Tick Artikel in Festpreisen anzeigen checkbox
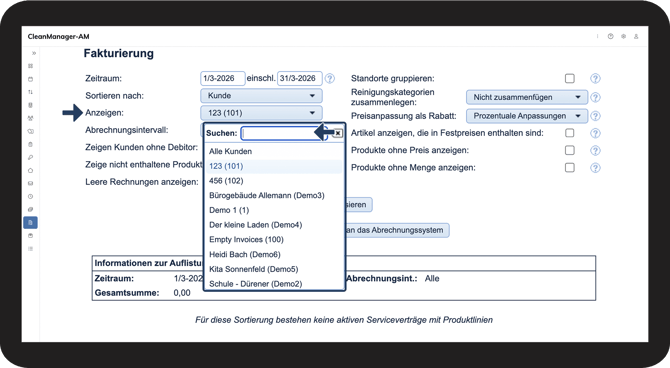 pyautogui.click(x=570, y=133)
